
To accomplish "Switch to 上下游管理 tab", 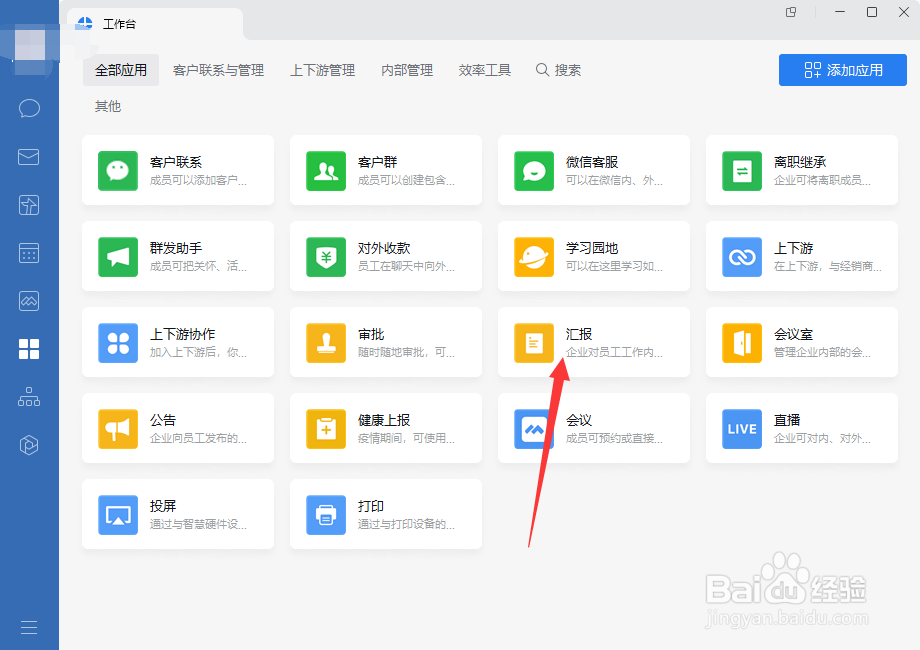I will [x=323, y=70].
